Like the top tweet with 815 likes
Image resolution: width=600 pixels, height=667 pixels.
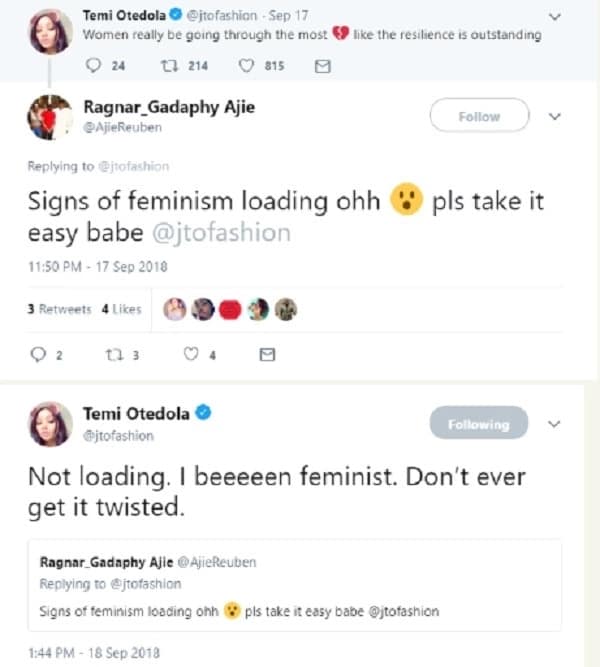(247, 66)
